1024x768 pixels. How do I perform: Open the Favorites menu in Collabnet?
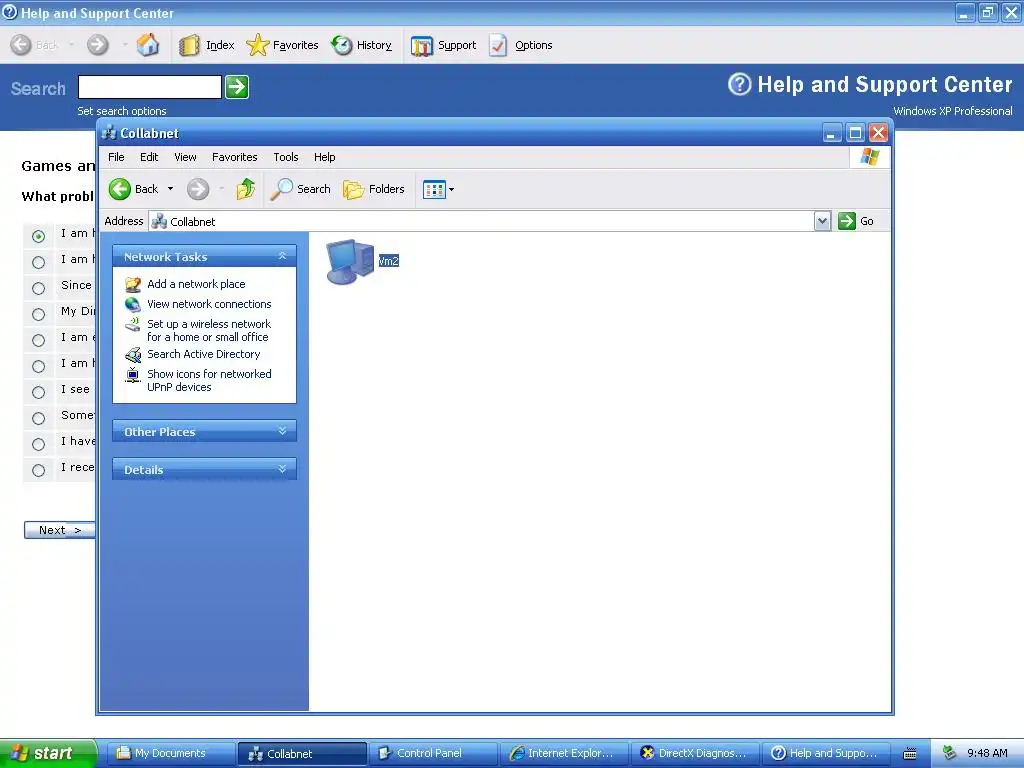click(x=234, y=157)
